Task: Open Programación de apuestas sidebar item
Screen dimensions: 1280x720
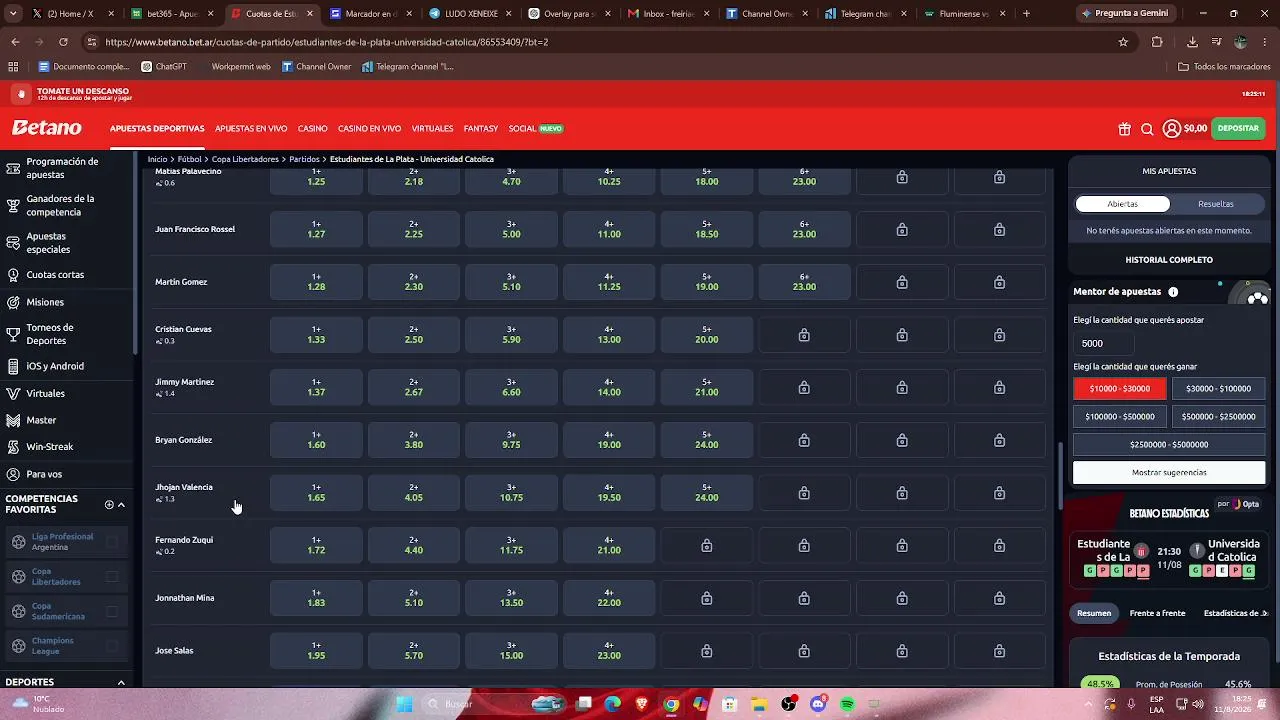Action: click(x=66, y=168)
